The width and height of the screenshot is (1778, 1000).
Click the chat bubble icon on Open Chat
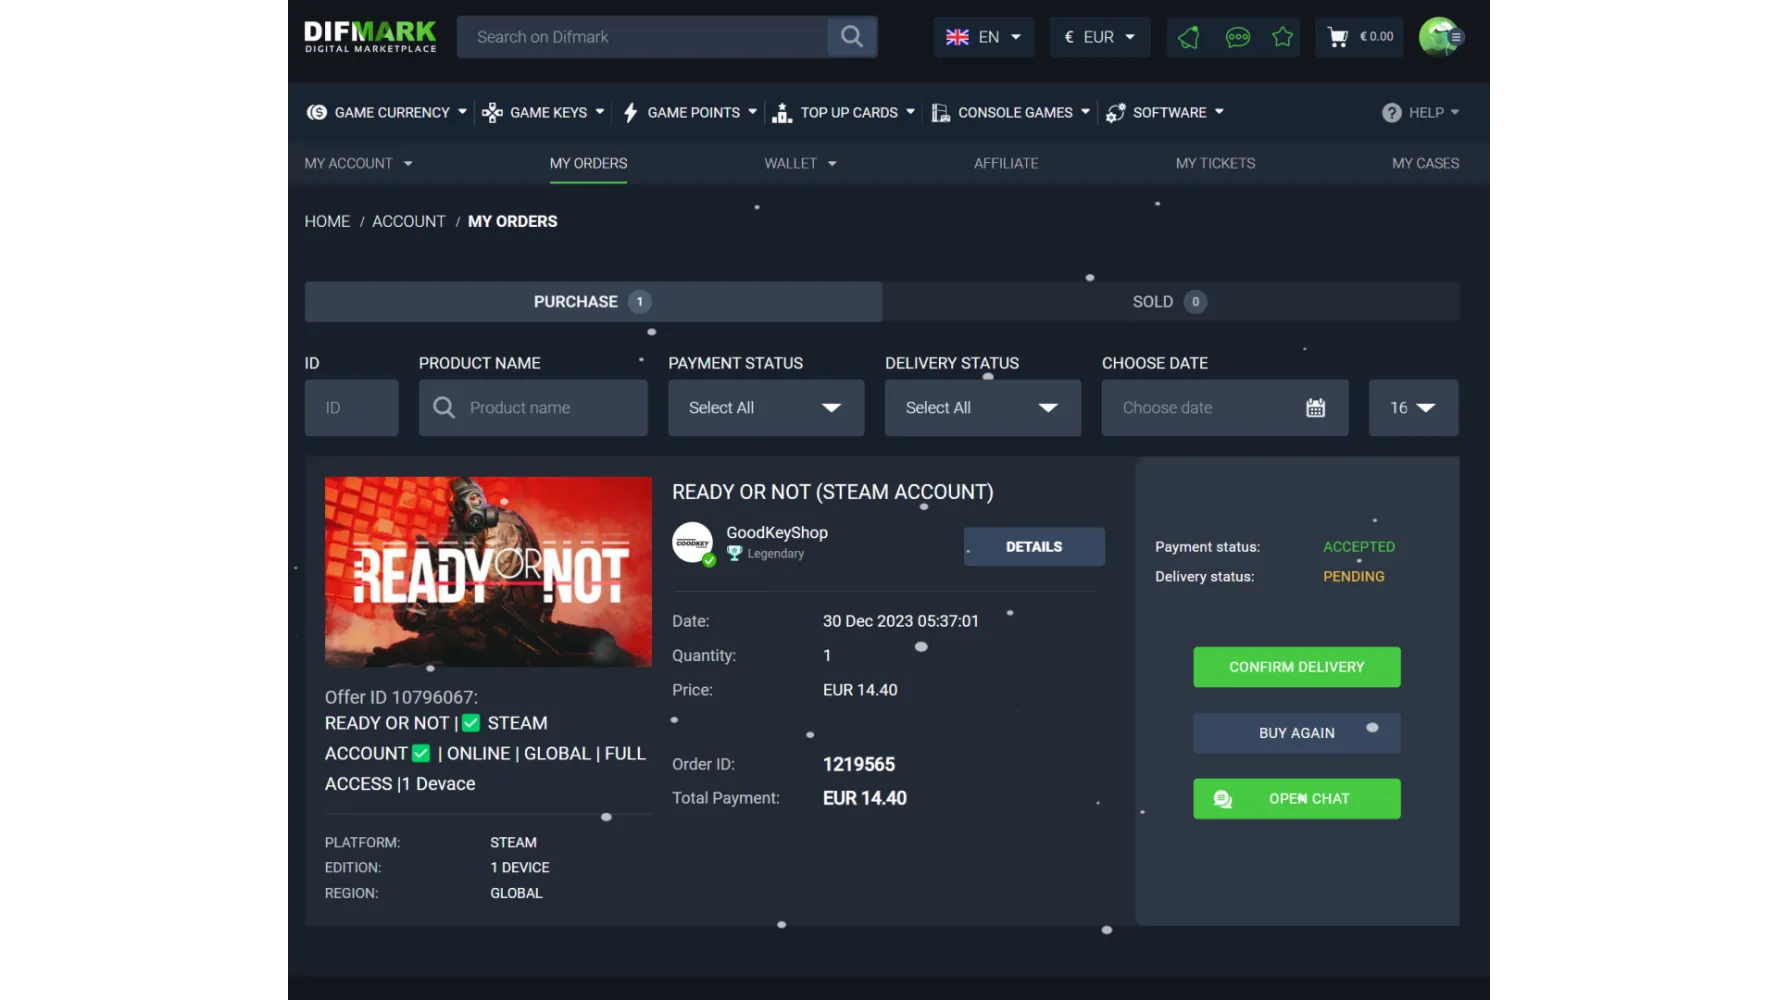click(x=1222, y=798)
